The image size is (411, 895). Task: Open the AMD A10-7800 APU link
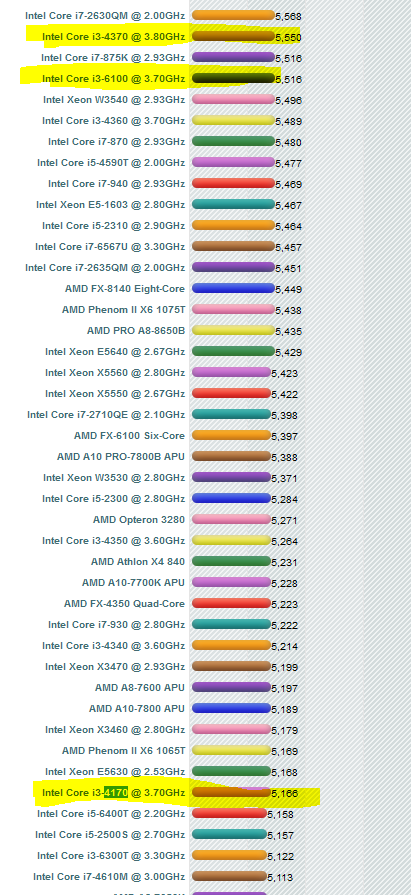coord(137,708)
